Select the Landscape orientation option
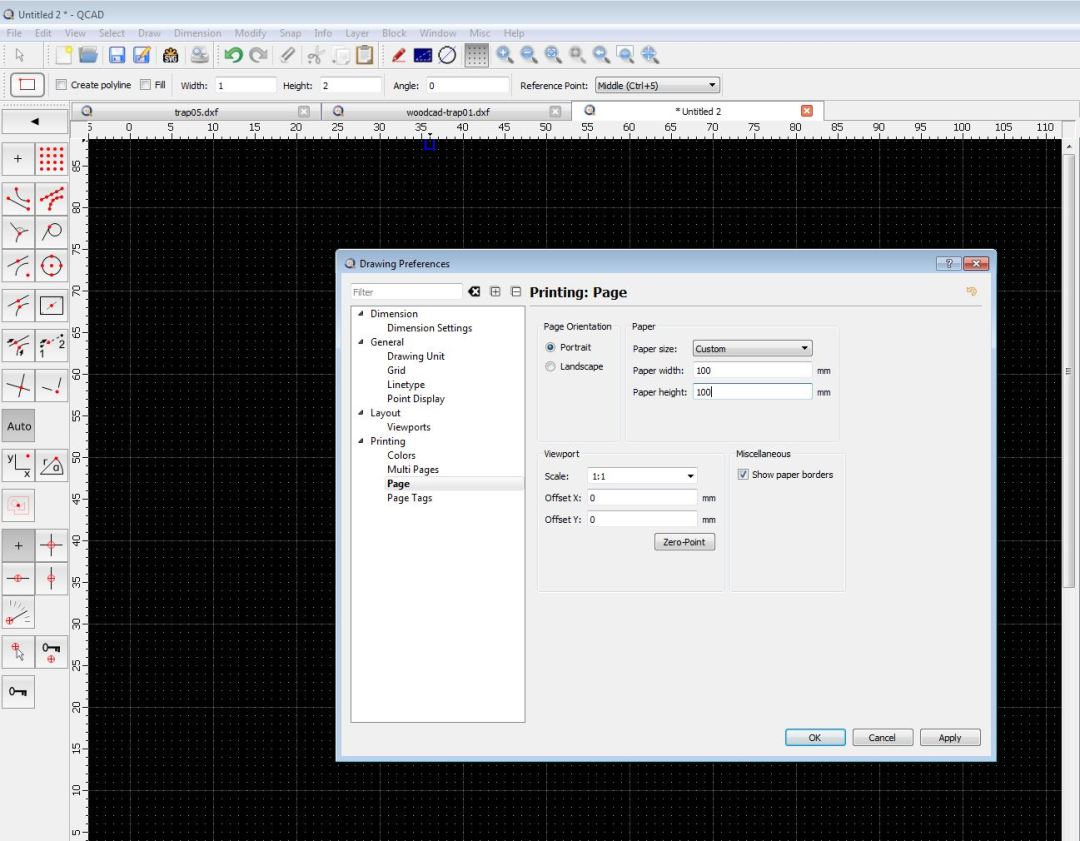1080x841 pixels. point(551,367)
